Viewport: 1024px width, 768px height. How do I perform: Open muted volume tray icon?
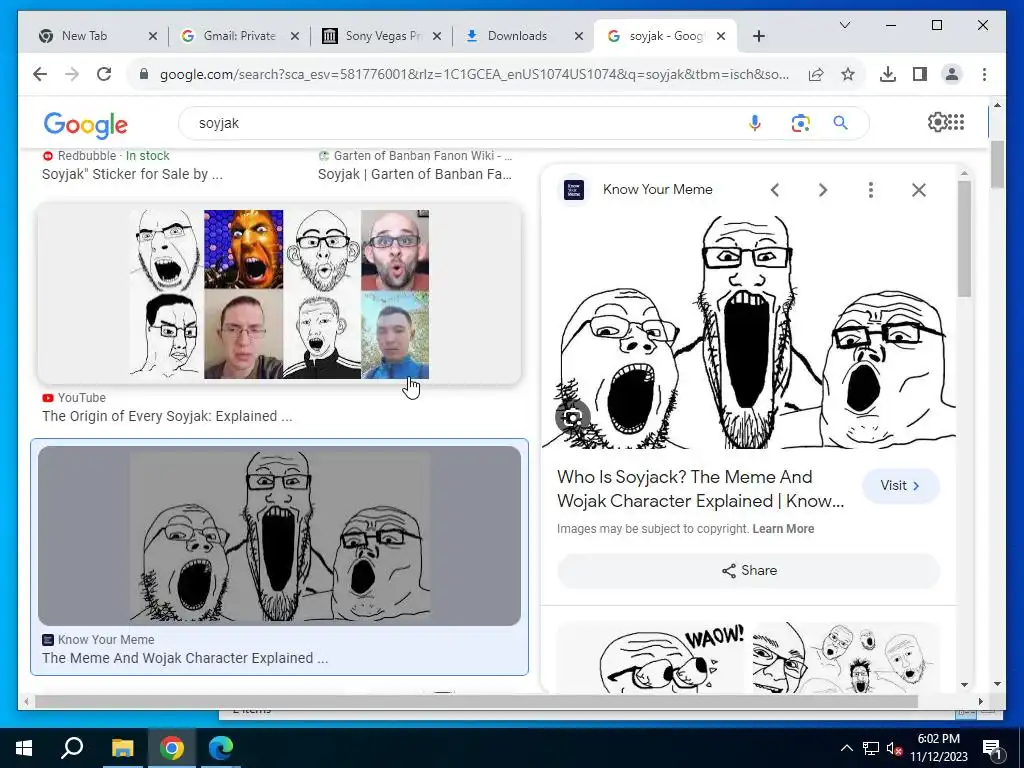(894, 748)
